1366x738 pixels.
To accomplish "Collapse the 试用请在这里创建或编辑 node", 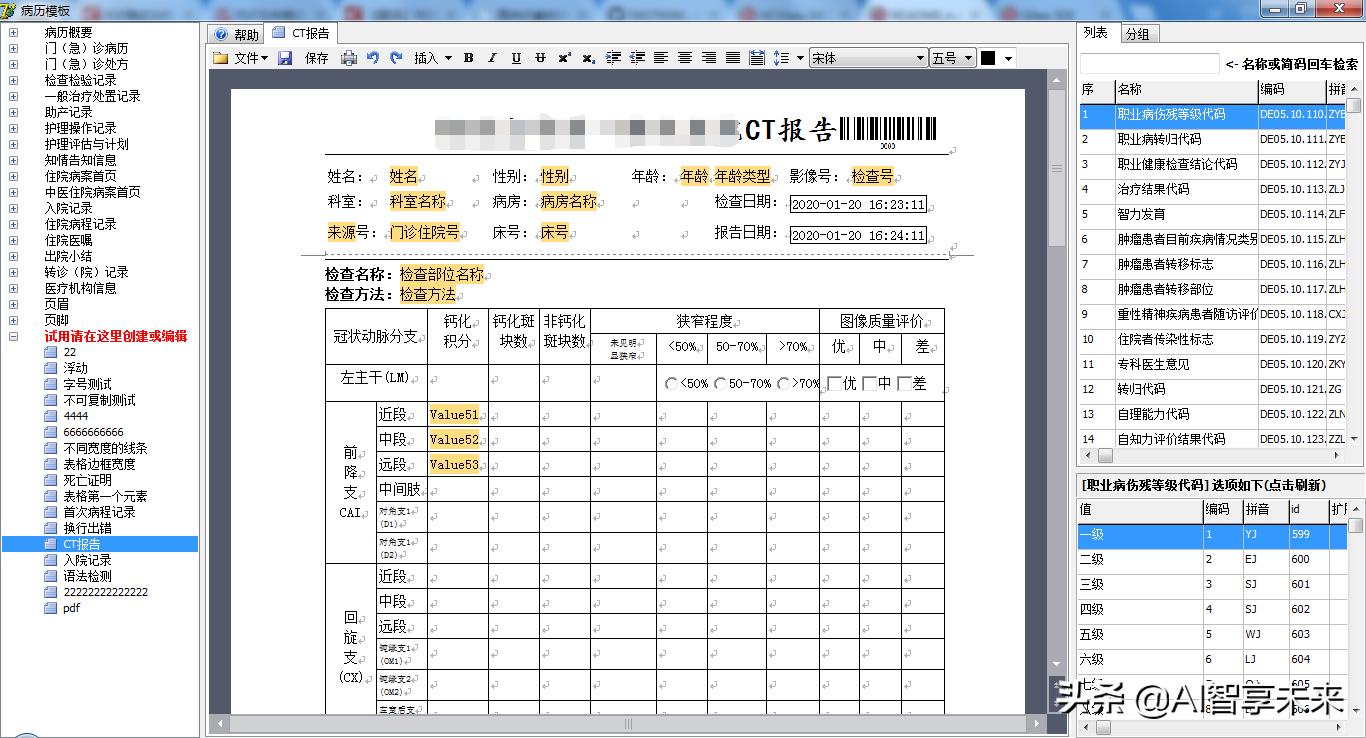I will point(13,336).
